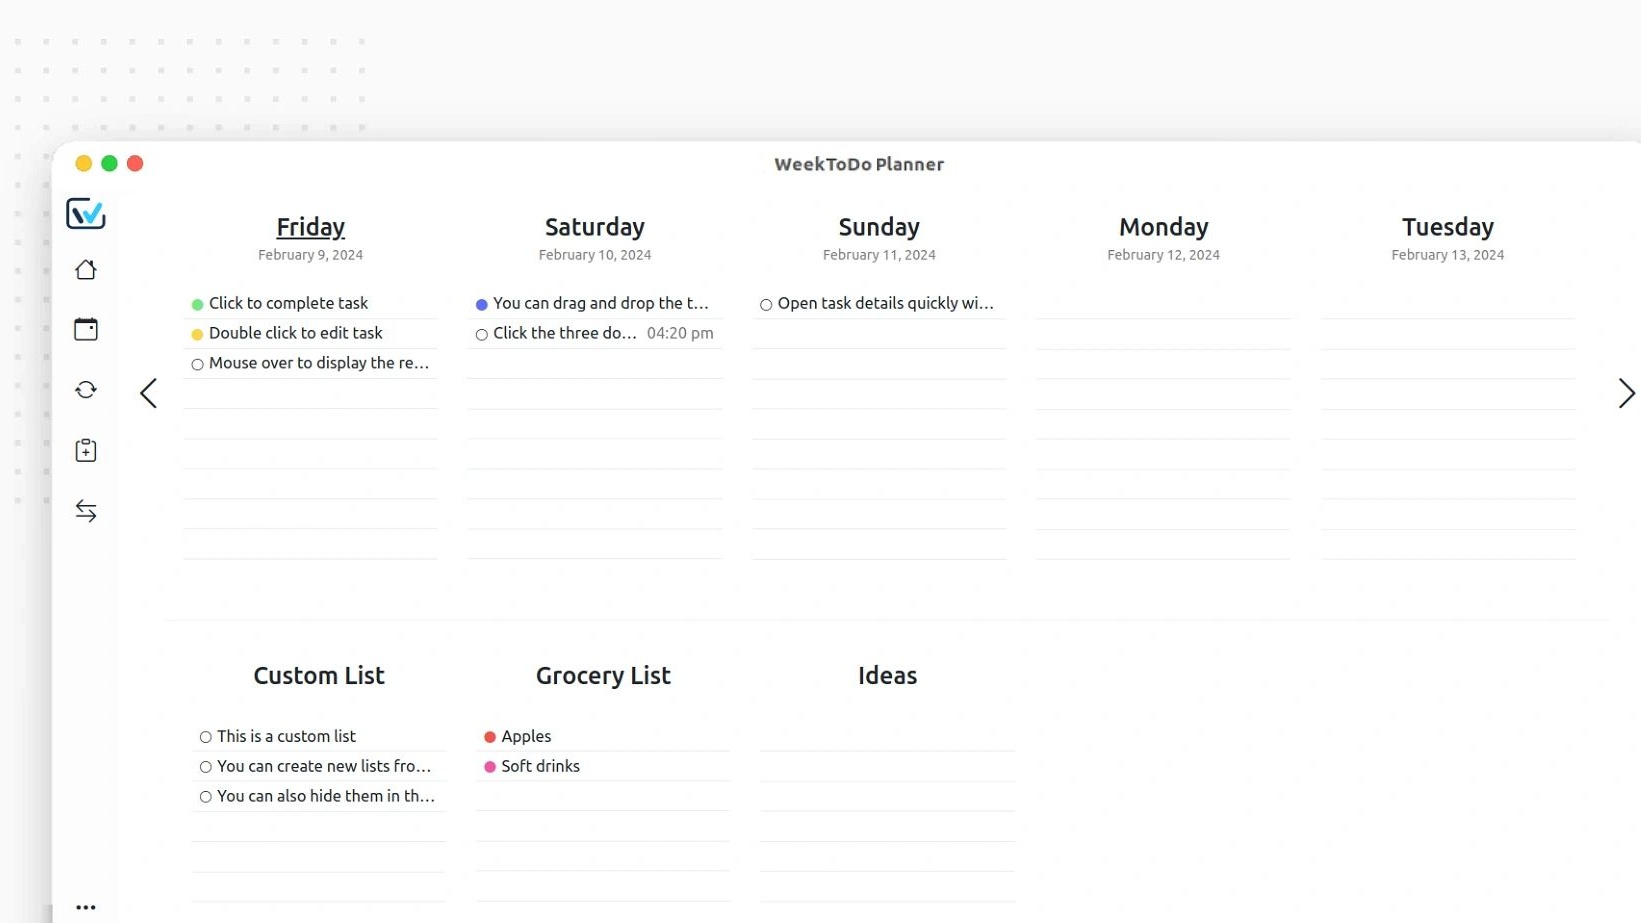
Task: Click the first empty row under Monday
Action: (x=1163, y=304)
